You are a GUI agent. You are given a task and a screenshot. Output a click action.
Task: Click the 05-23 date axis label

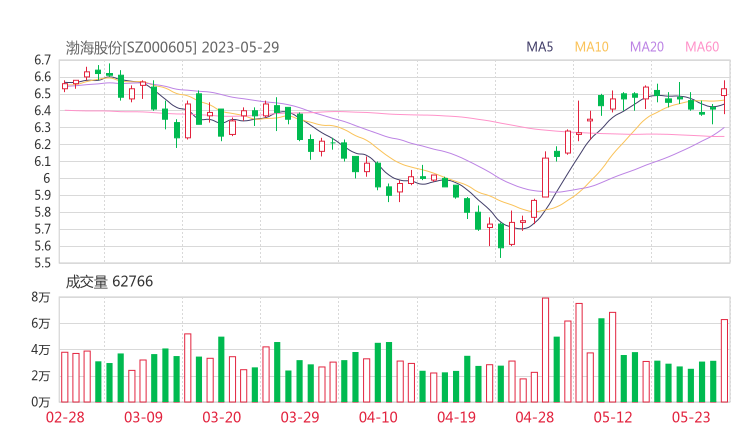coord(691,417)
